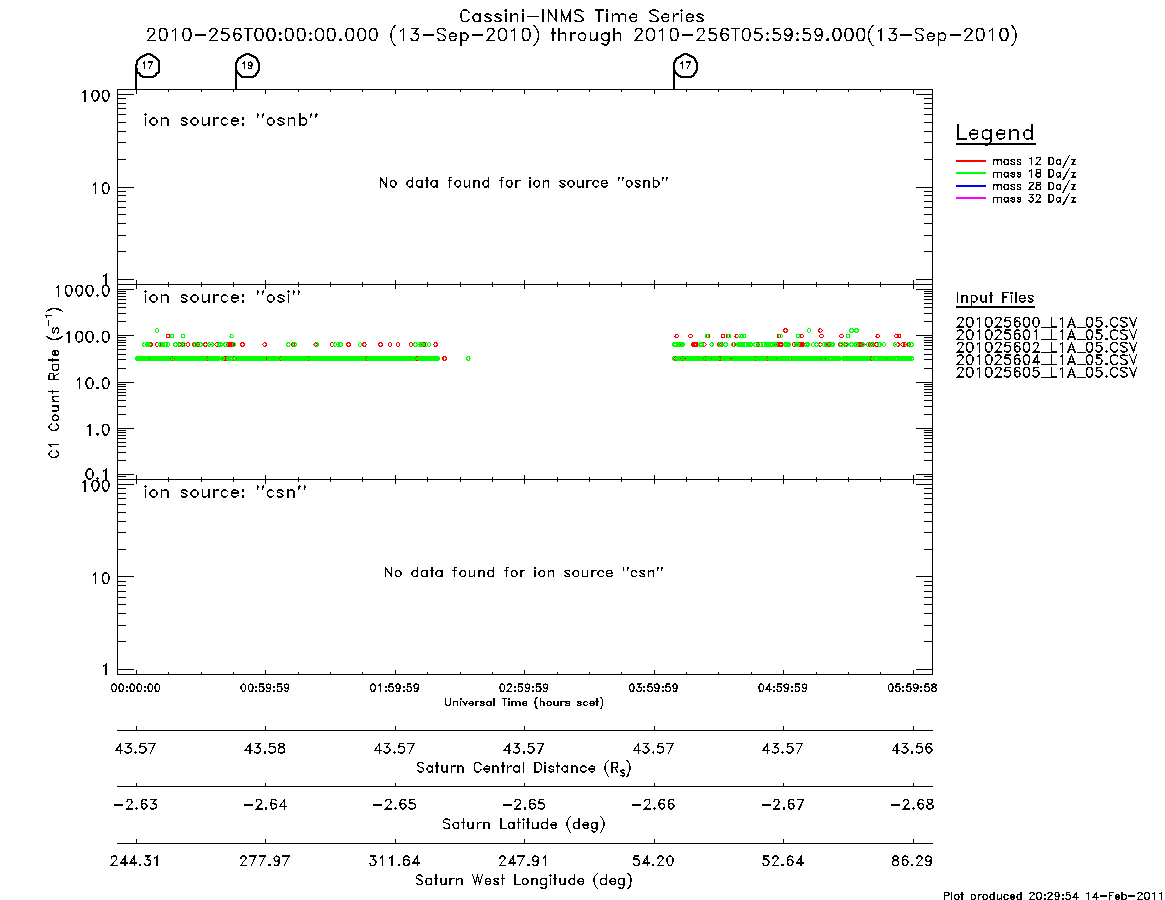The width and height of the screenshot is (1165, 900).
Task: Click the 'ion source: "osnb"' panel label
Action: 231,120
